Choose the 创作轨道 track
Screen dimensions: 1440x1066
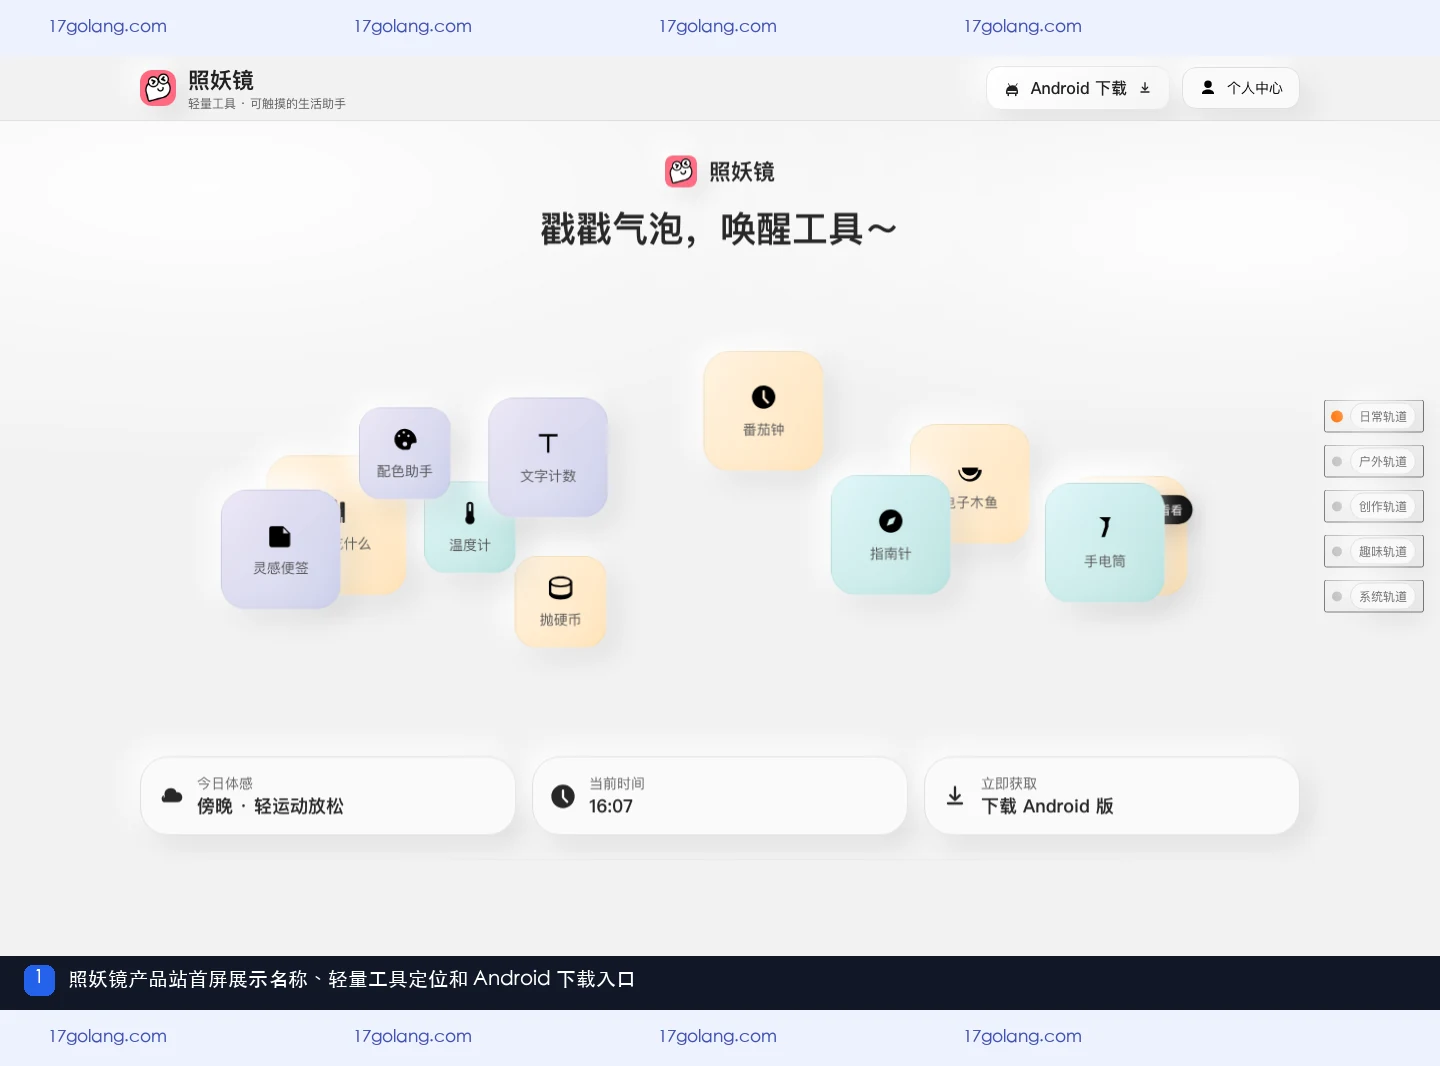tap(1374, 507)
